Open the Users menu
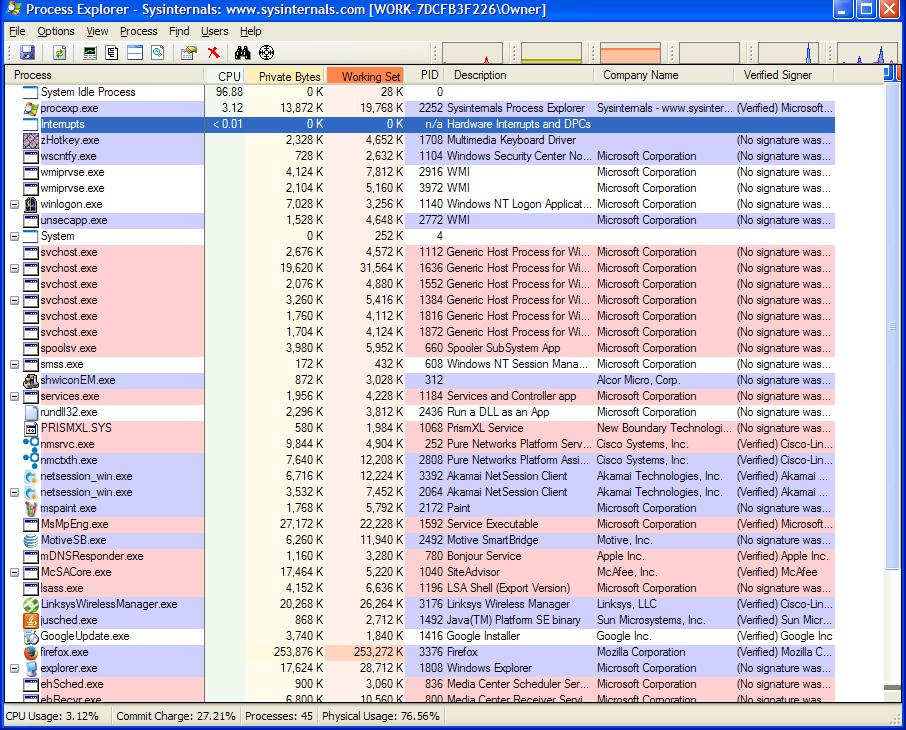The width and height of the screenshot is (906, 730). (x=214, y=31)
